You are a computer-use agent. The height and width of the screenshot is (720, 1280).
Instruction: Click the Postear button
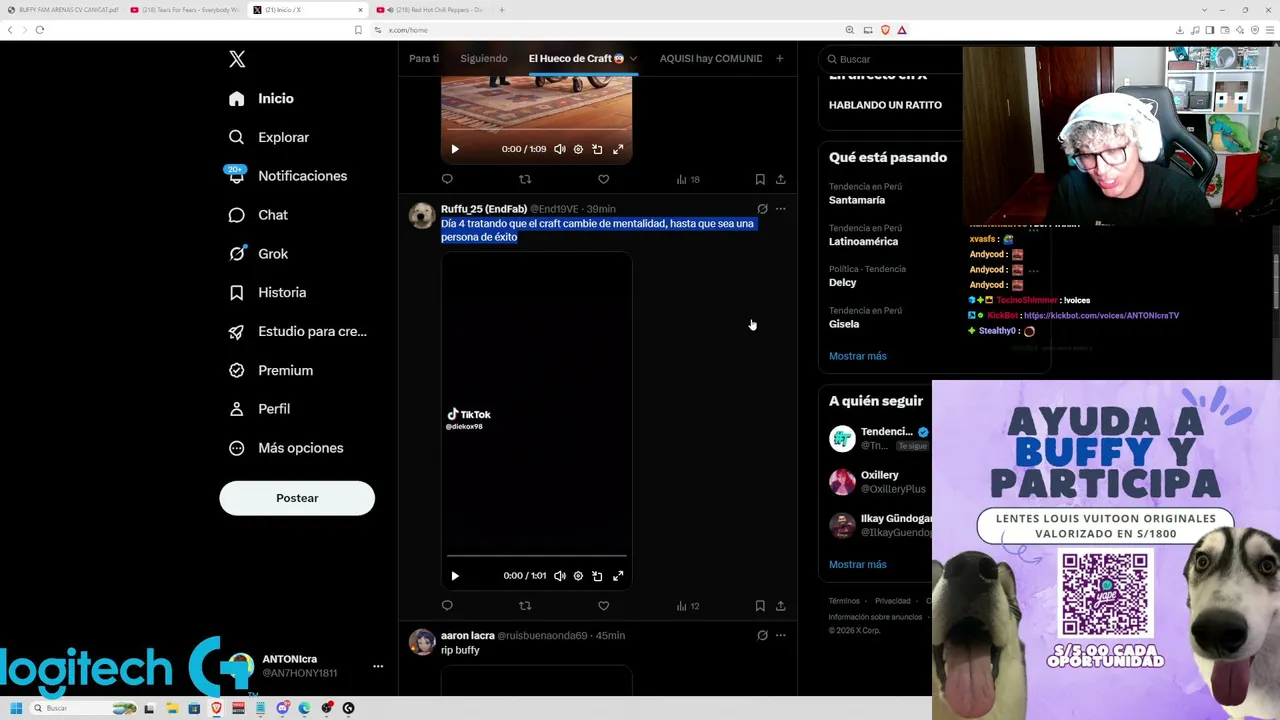coord(297,498)
